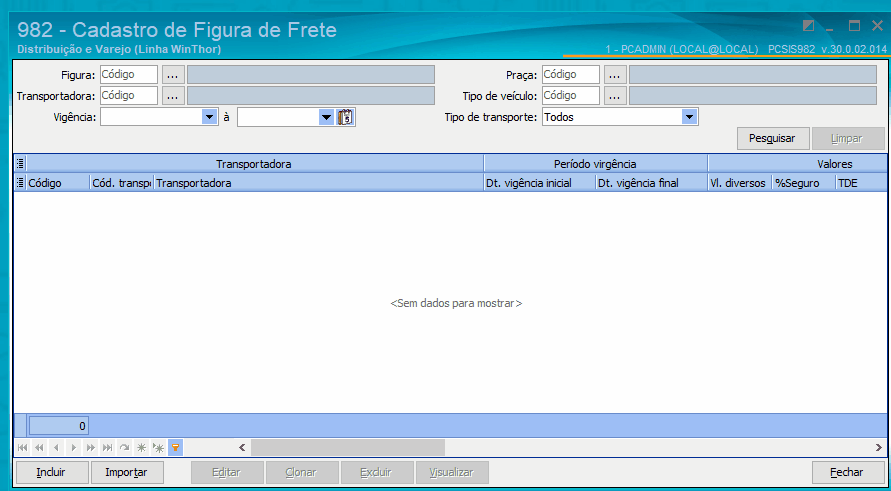Screen dimensions: 891x491
Task: Expand Vigência end date dropdown
Action: pyautogui.click(x=326, y=117)
